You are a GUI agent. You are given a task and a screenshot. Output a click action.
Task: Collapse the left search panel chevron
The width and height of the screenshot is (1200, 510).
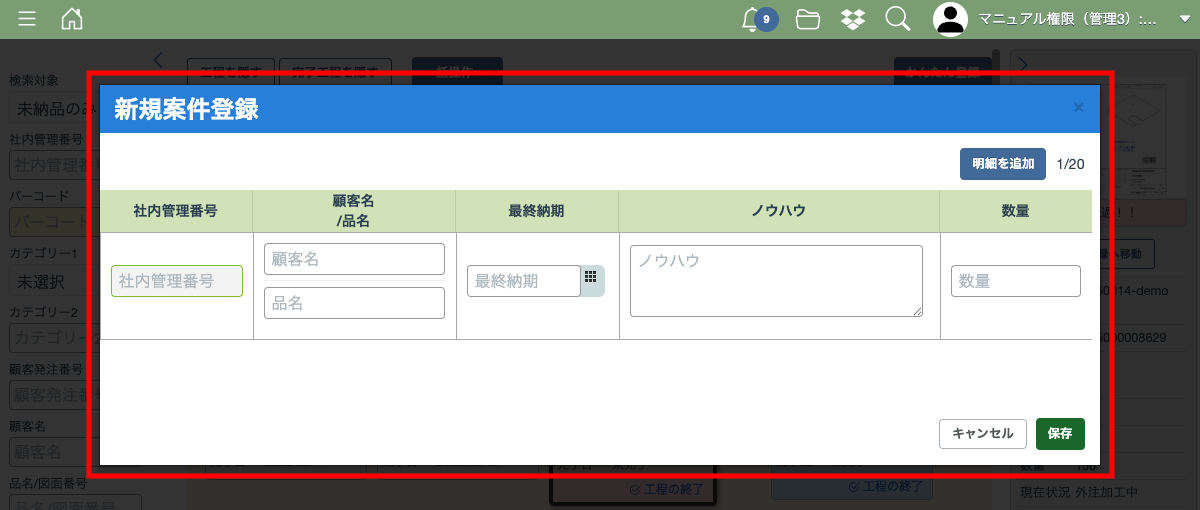point(158,61)
